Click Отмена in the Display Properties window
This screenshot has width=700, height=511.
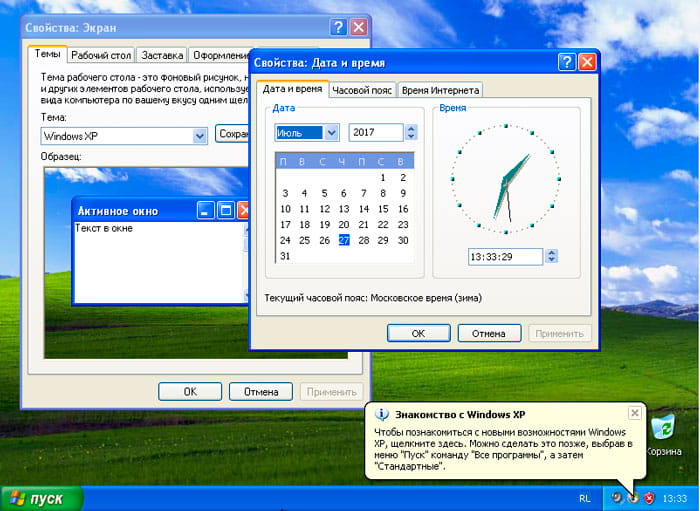click(x=261, y=392)
